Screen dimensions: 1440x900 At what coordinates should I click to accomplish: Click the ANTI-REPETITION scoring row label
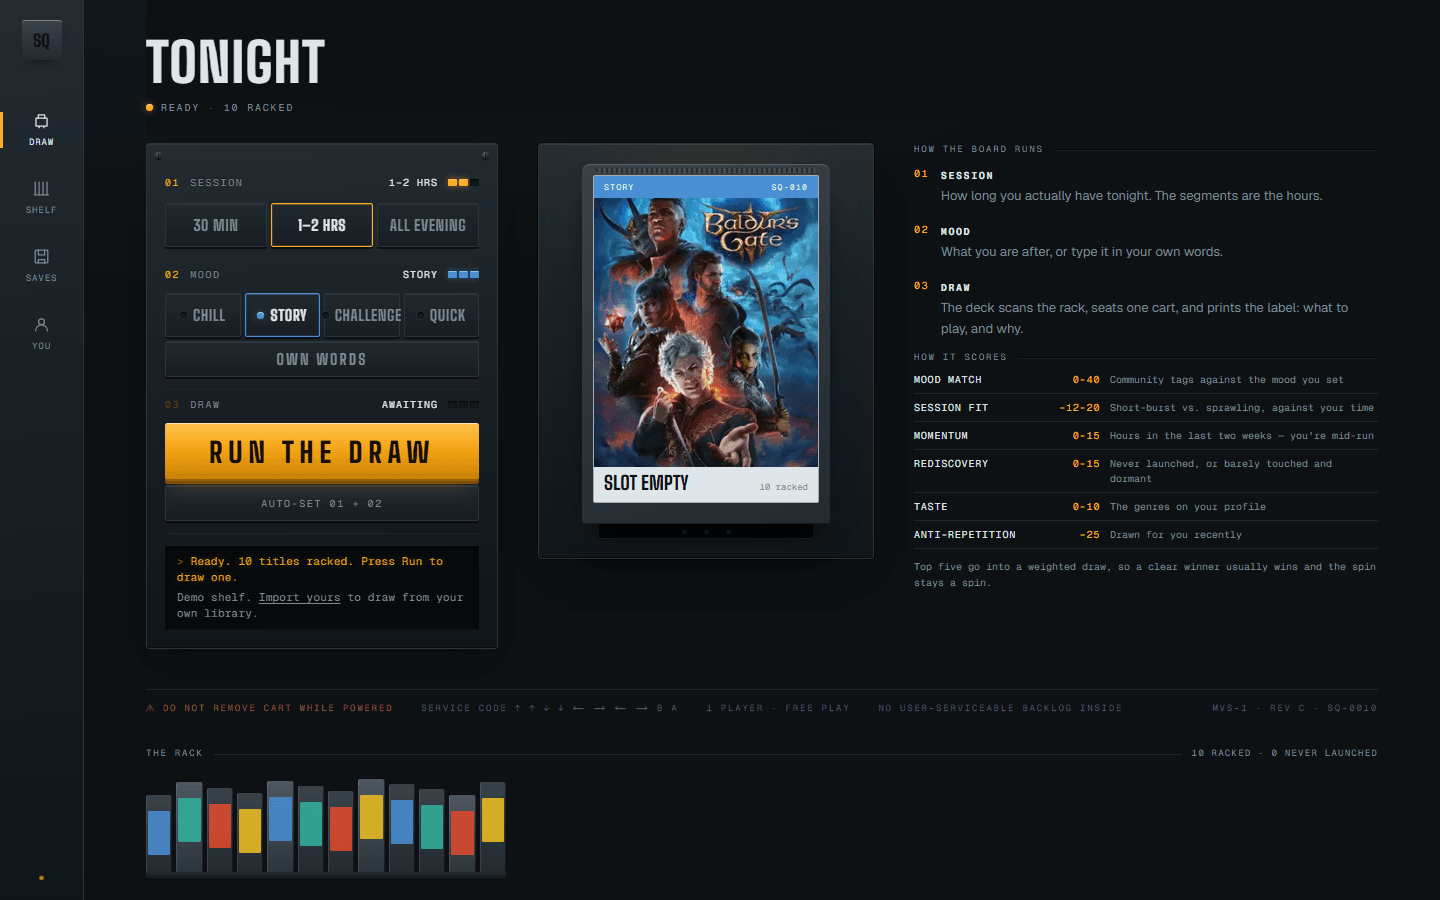tap(964, 535)
